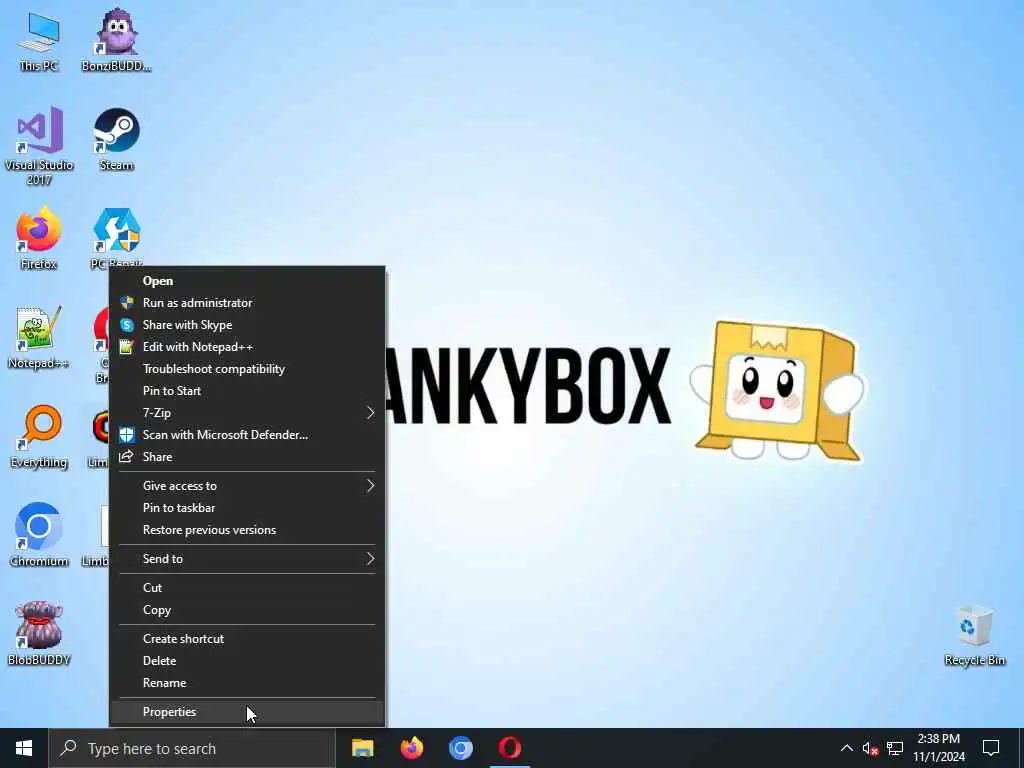
Task: Choose Troubleshoot compatibility
Action: point(248,369)
